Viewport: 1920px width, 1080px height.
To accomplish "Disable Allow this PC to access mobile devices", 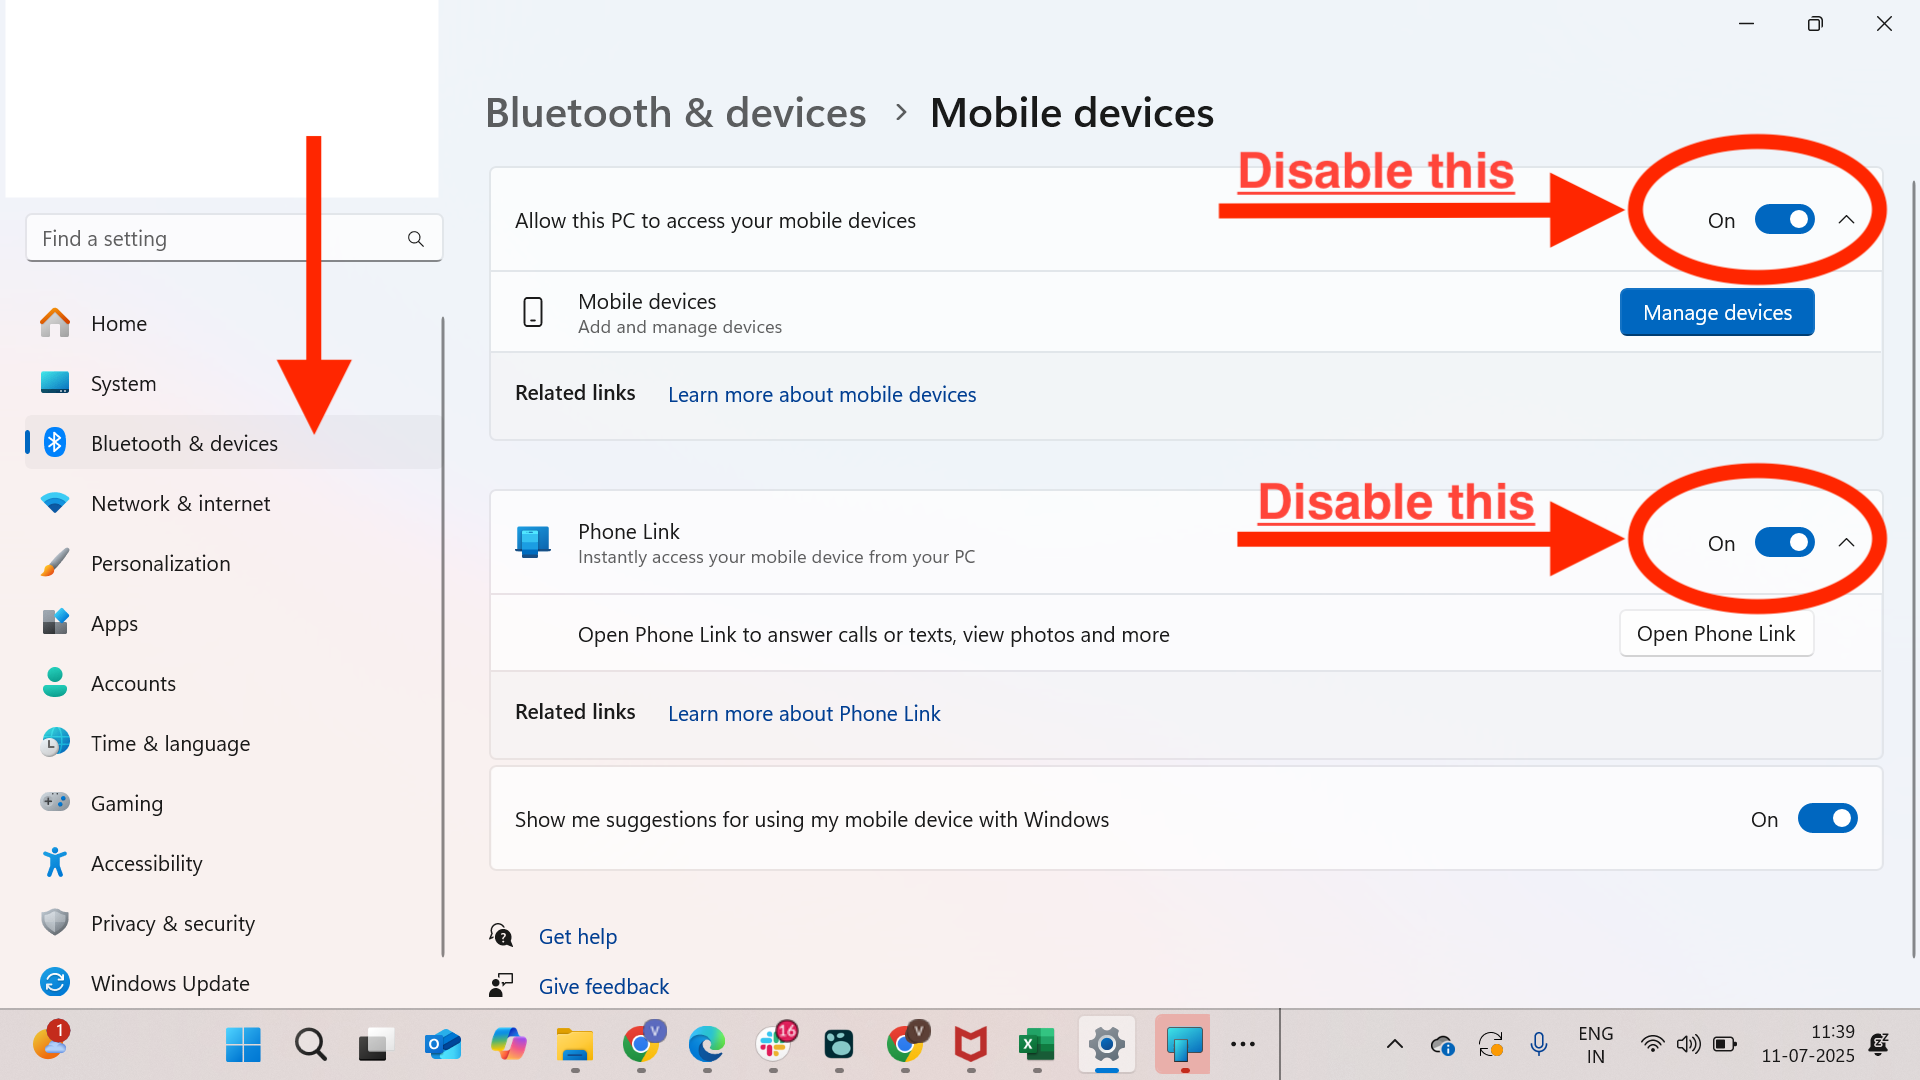I will 1784,220.
